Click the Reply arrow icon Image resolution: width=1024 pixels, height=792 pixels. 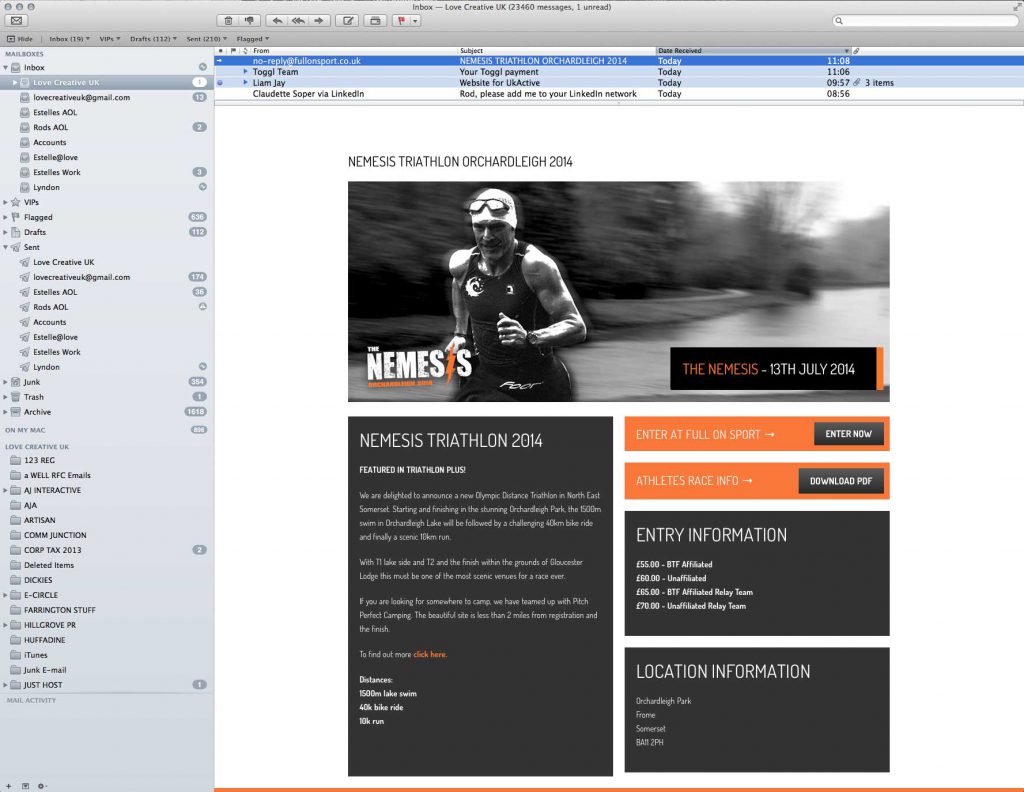(x=276, y=20)
